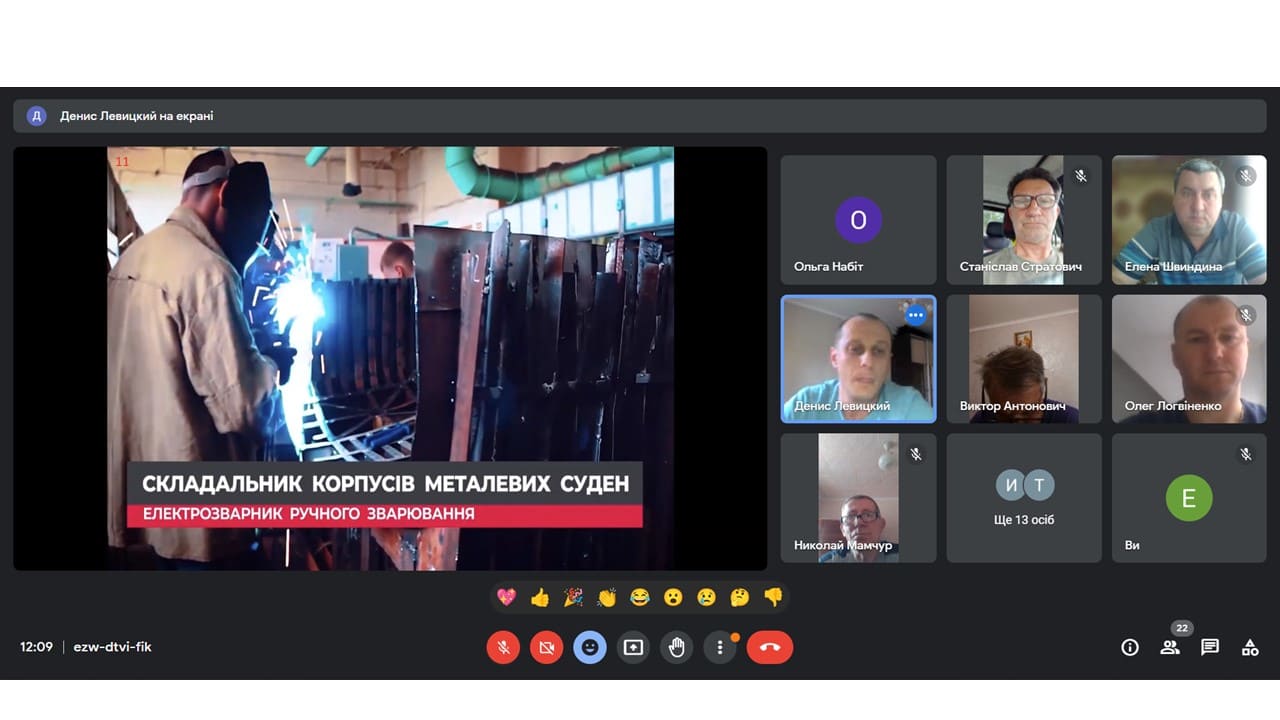
Task: Send the party popper reaction
Action: pos(573,597)
